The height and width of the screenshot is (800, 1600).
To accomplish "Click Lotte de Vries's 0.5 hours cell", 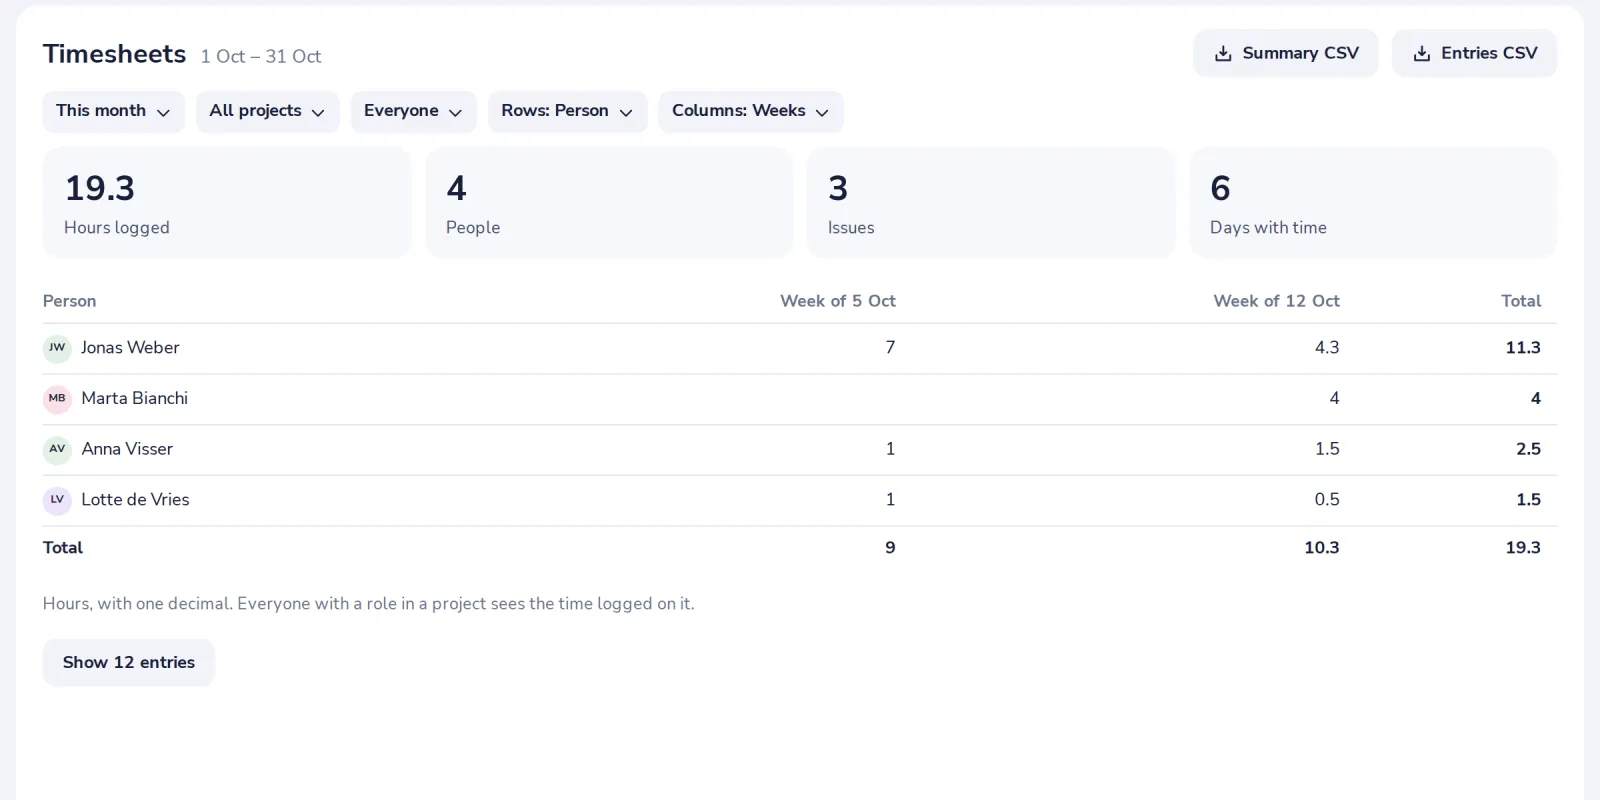I will (x=1327, y=500).
